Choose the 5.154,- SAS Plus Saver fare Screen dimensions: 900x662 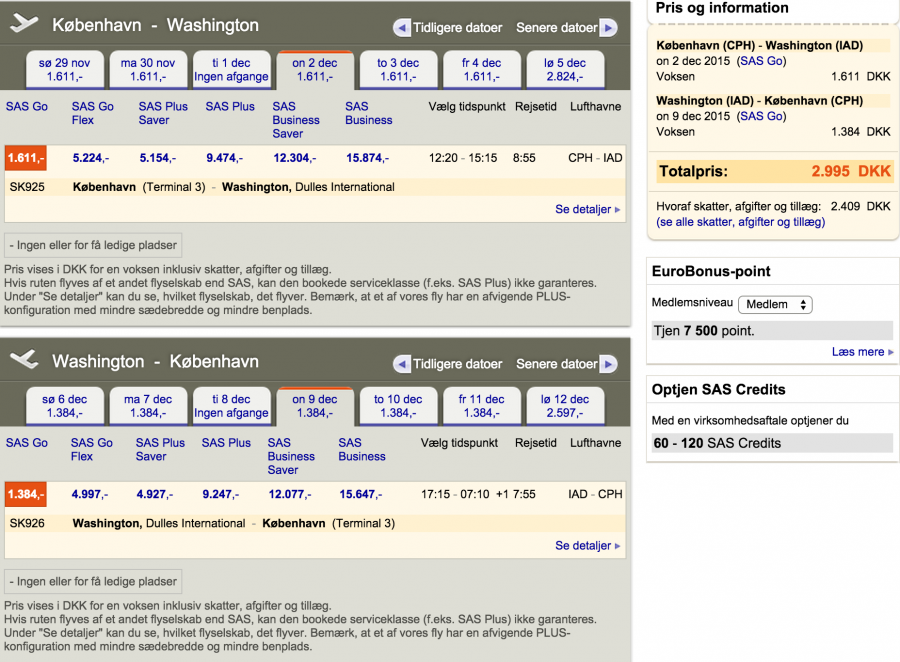pos(158,158)
